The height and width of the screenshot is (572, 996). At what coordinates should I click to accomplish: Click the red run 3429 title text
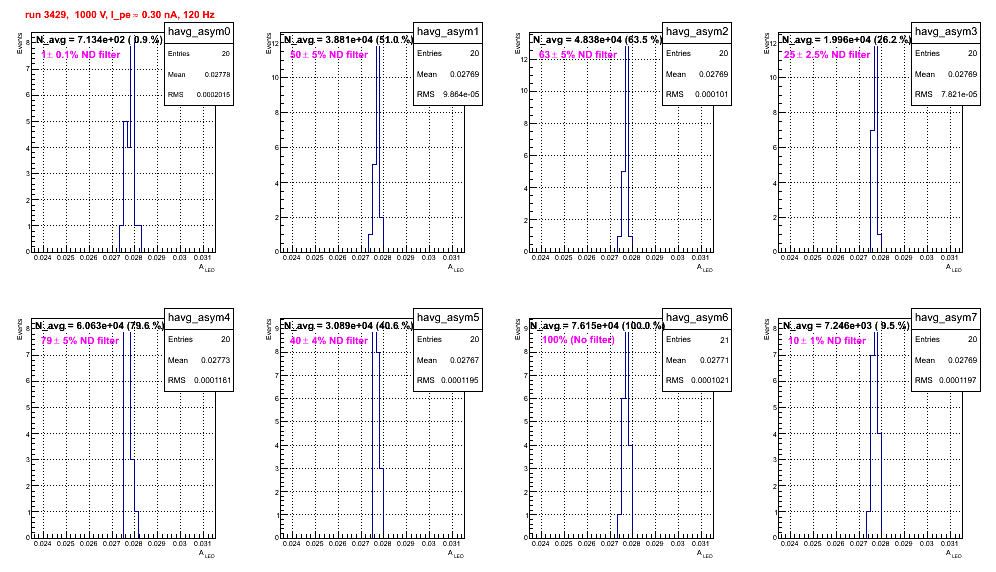coord(120,15)
